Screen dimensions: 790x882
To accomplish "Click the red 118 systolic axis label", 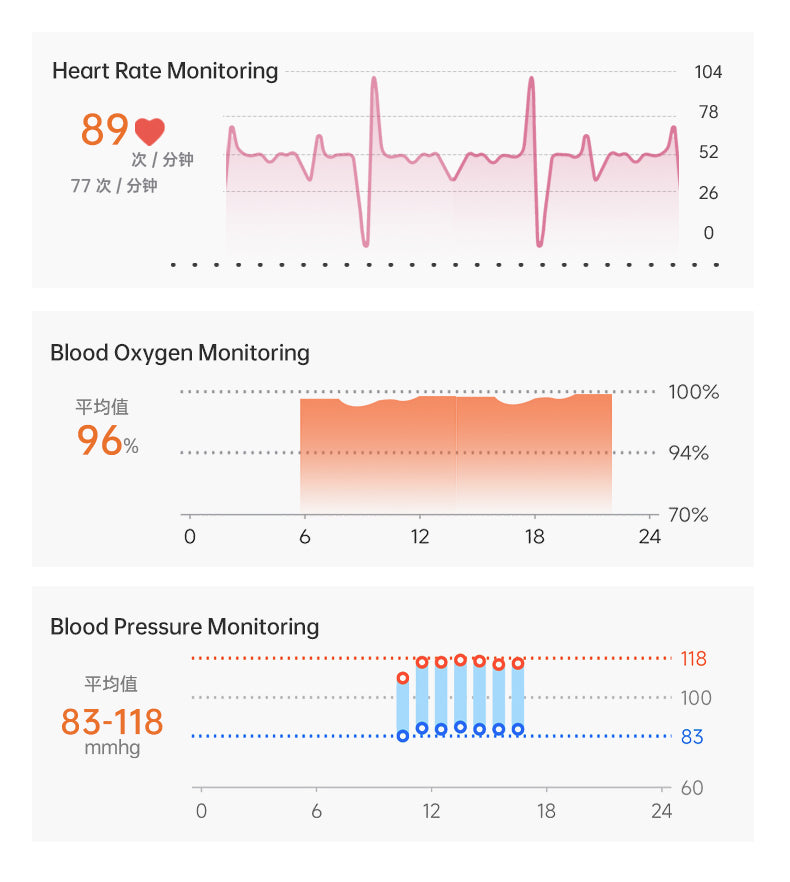I will (693, 659).
